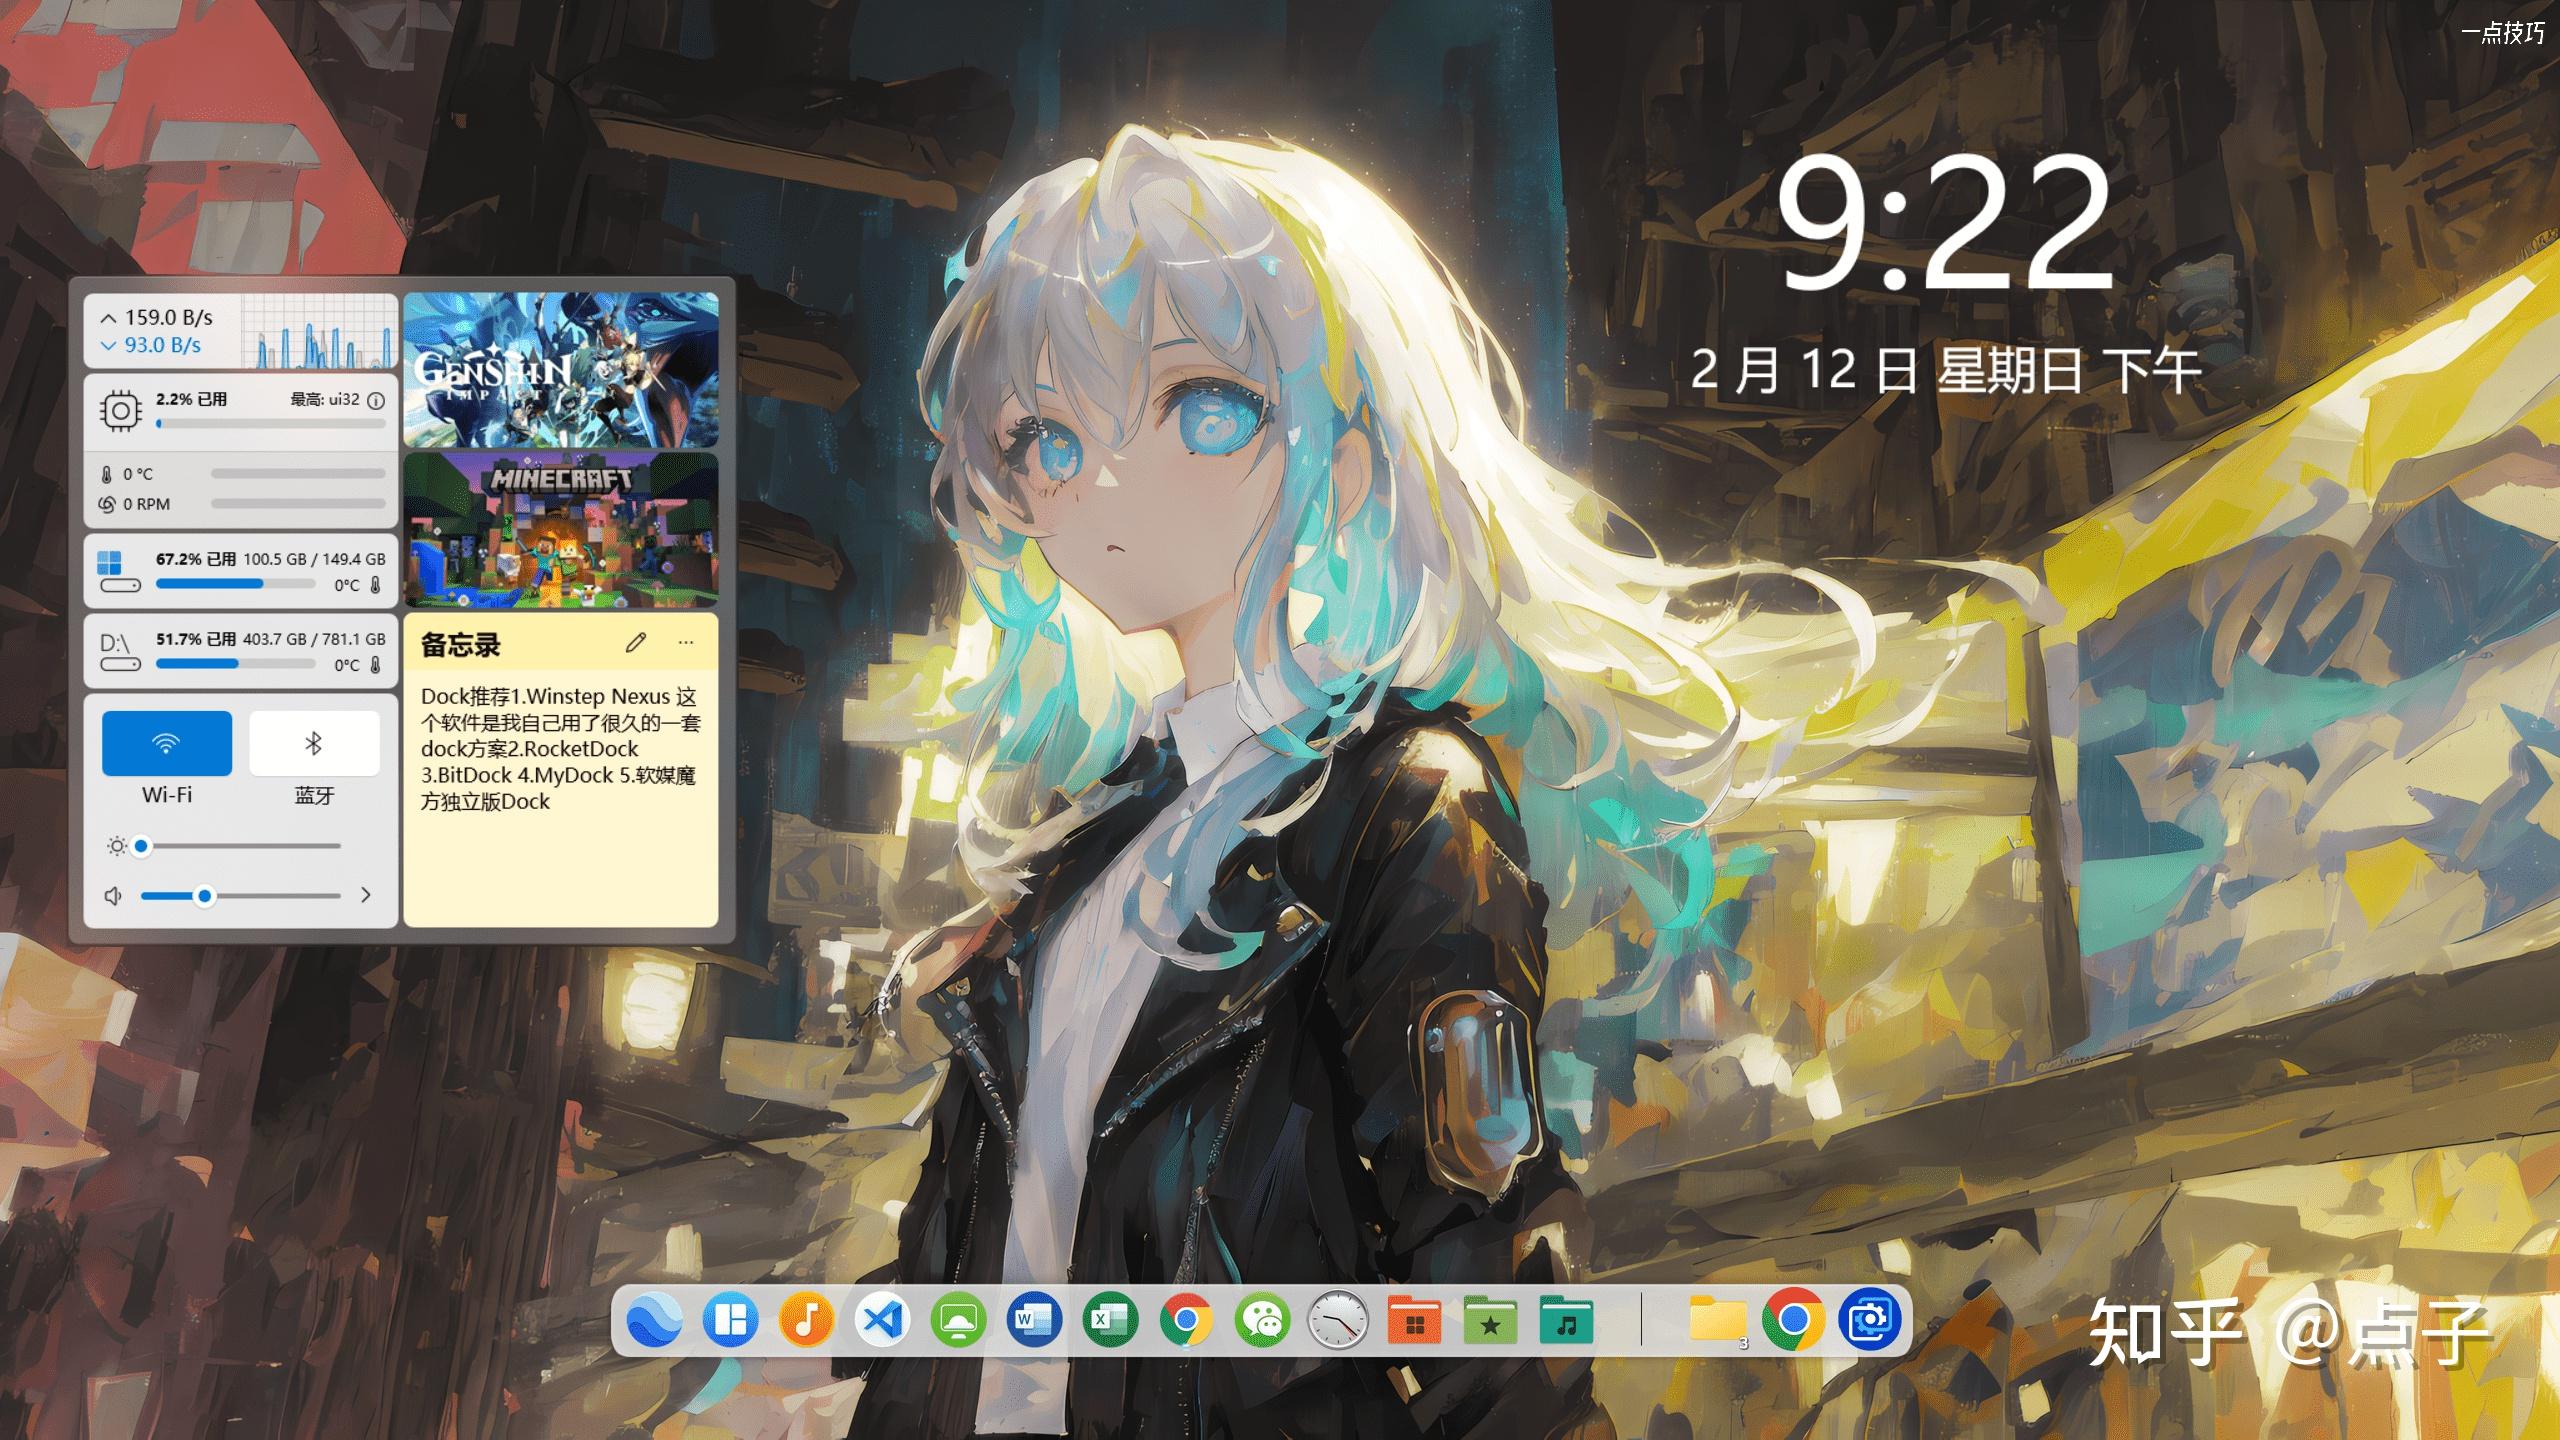Open Microsoft Word from the dock

tap(1032, 1320)
